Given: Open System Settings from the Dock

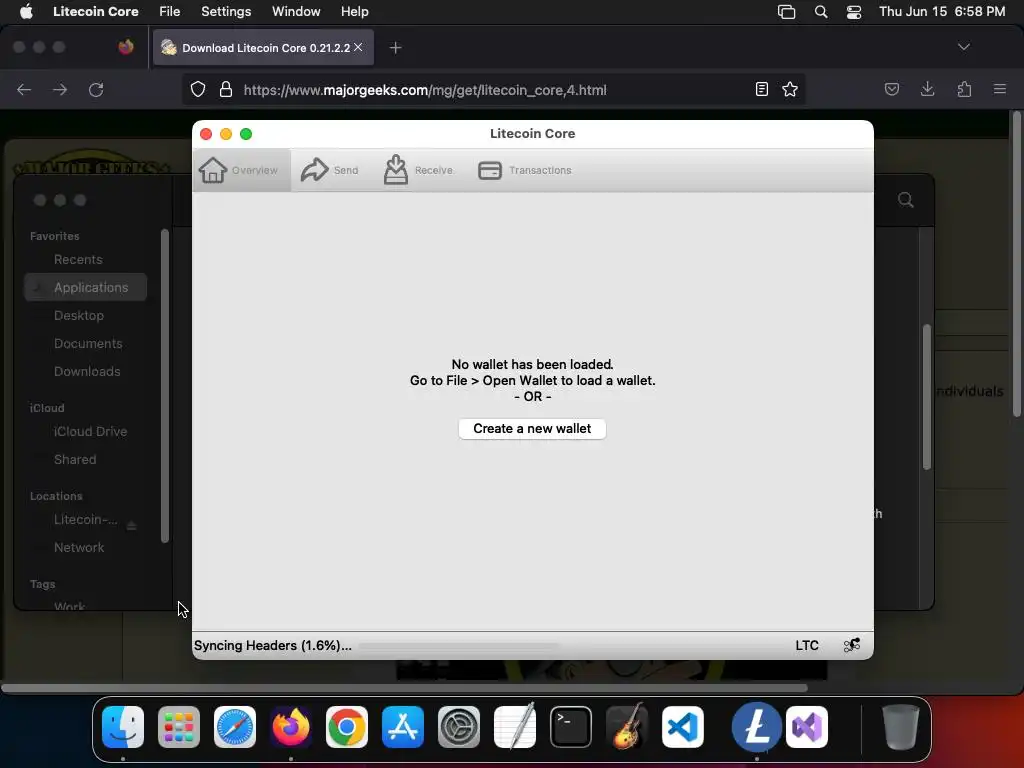Looking at the screenshot, I should click(458, 727).
